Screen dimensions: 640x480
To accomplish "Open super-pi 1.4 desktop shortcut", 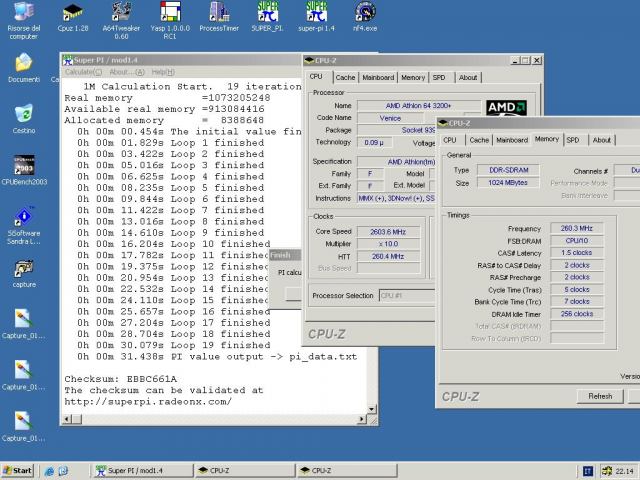I will tap(316, 17).
